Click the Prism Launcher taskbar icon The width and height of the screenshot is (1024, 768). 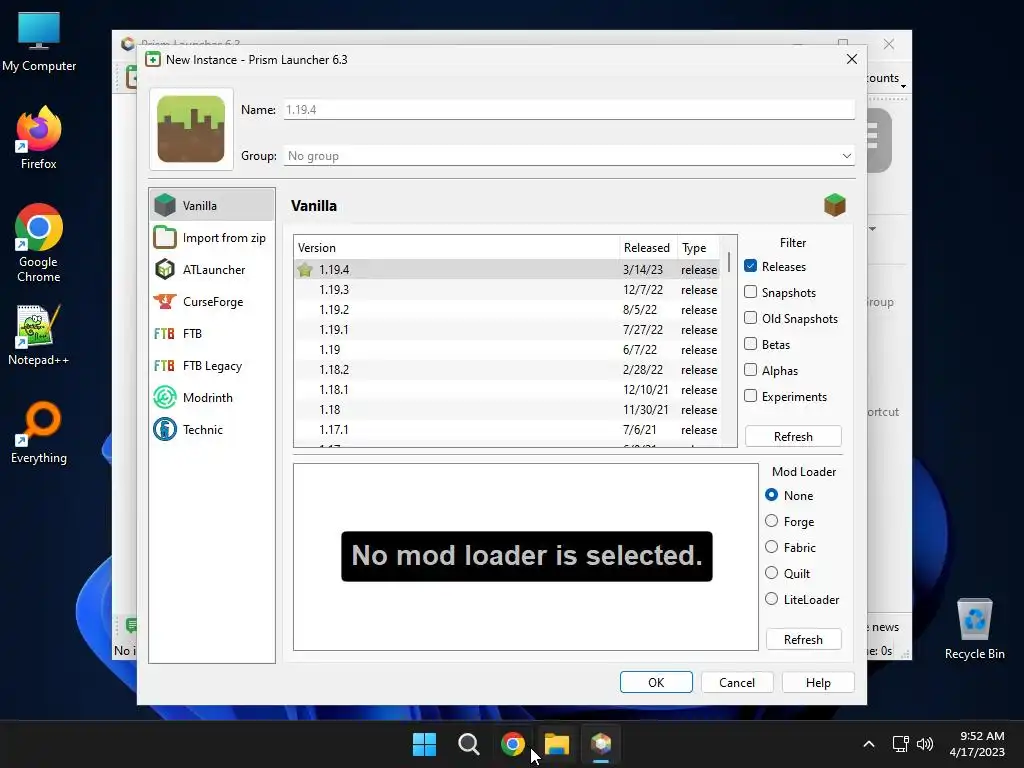[601, 744]
